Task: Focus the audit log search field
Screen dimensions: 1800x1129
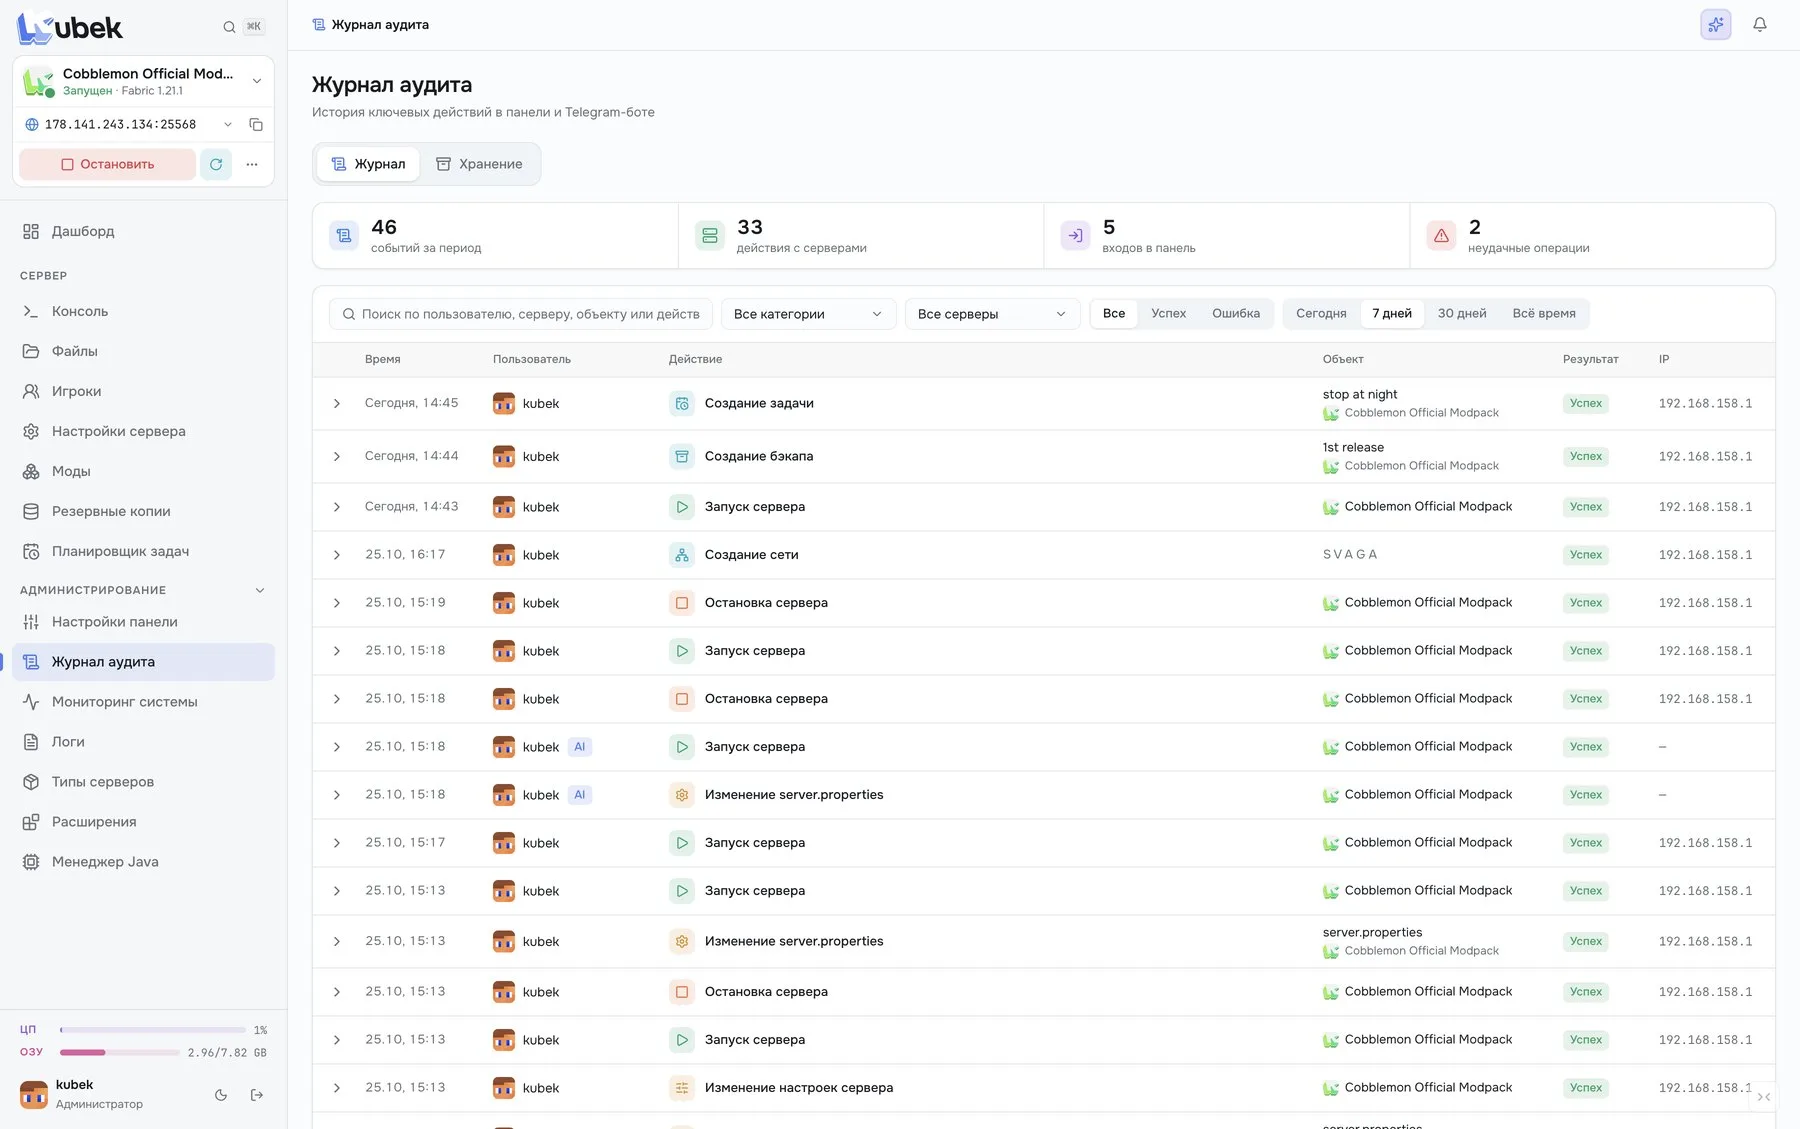Action: pos(521,314)
